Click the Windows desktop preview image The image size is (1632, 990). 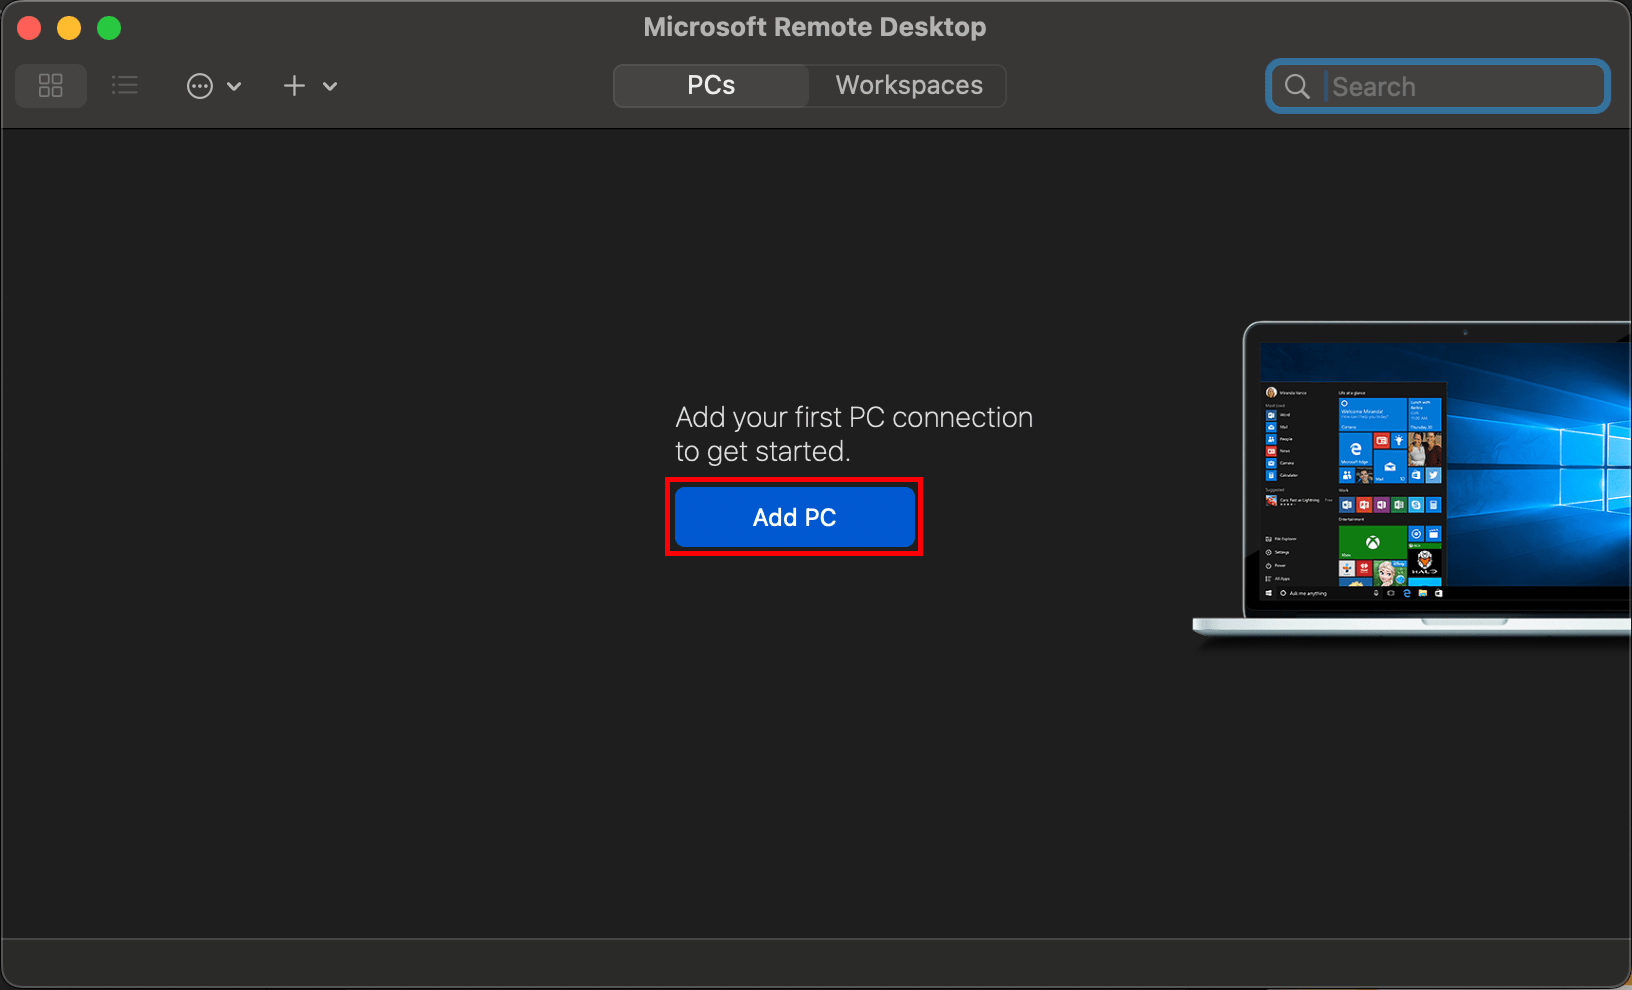pyautogui.click(x=1430, y=475)
